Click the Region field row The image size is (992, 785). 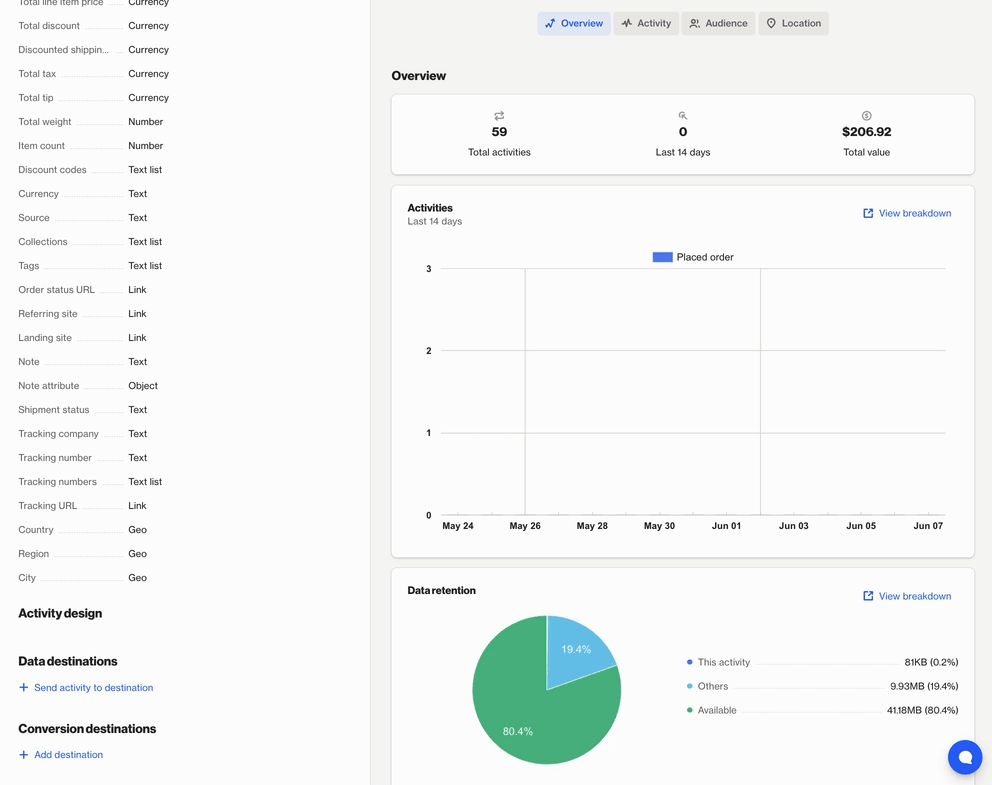[x=83, y=555]
